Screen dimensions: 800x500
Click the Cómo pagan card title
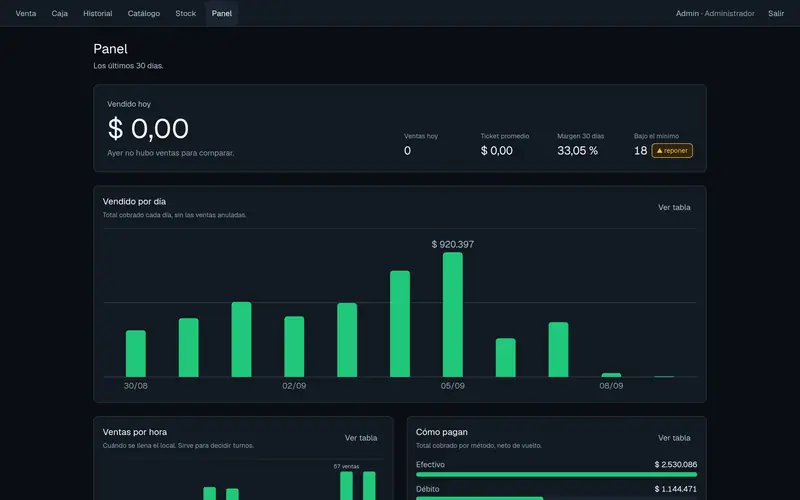pos(441,432)
